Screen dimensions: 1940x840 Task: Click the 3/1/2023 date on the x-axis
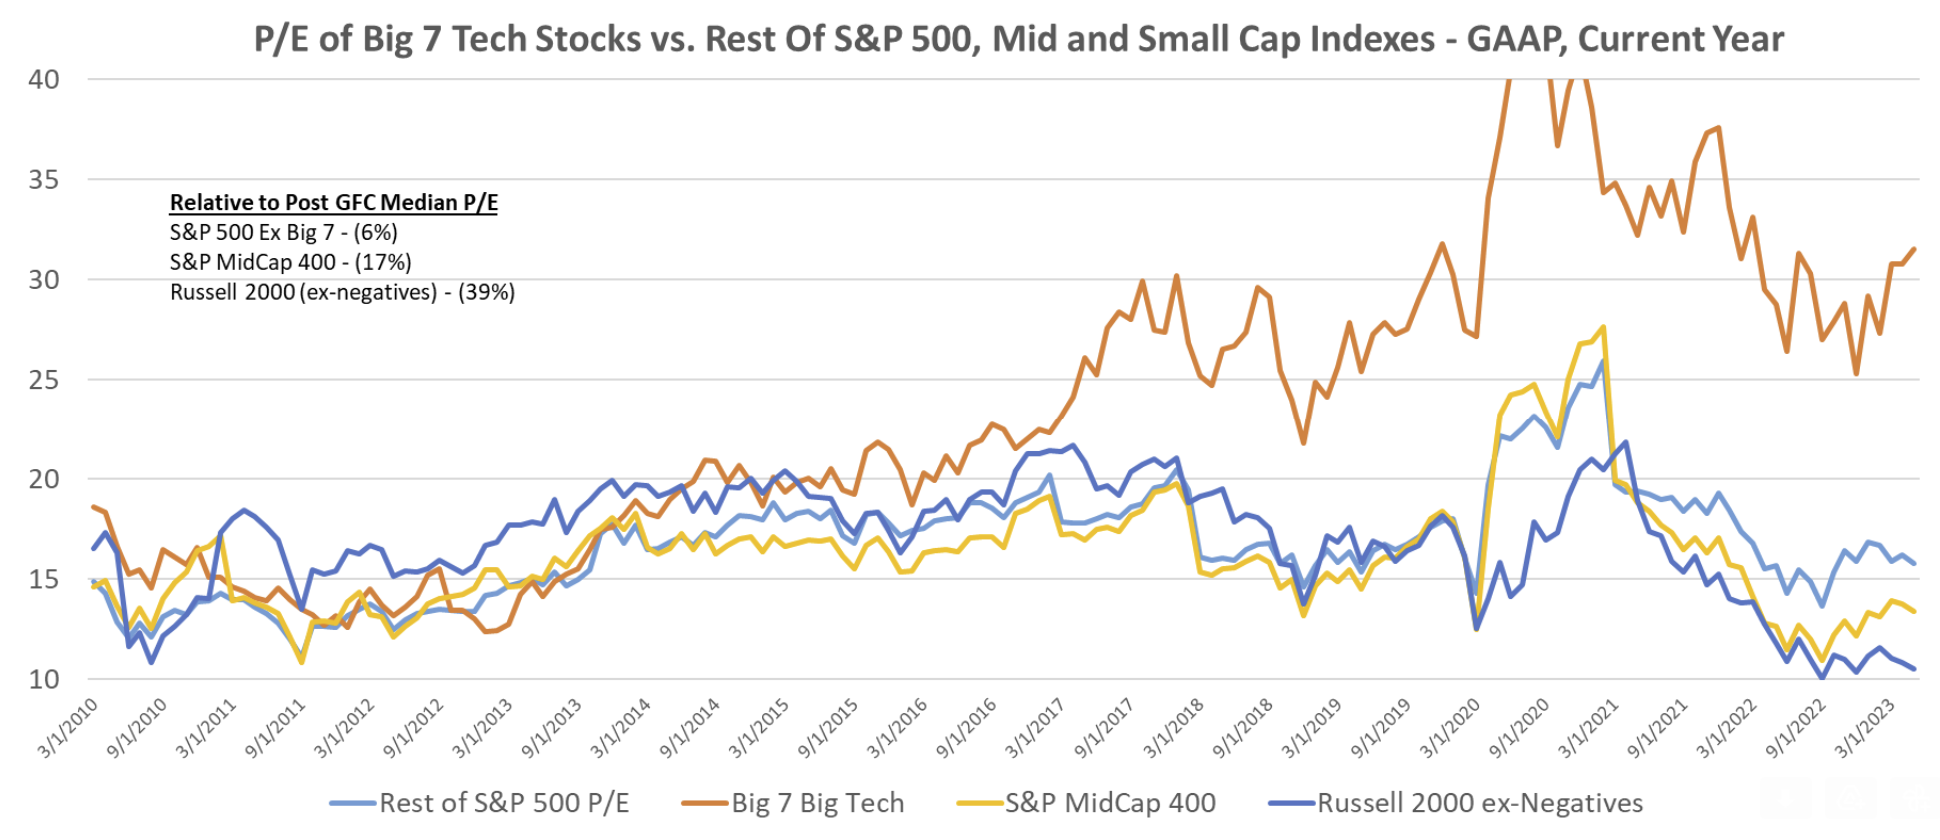click(1864, 727)
